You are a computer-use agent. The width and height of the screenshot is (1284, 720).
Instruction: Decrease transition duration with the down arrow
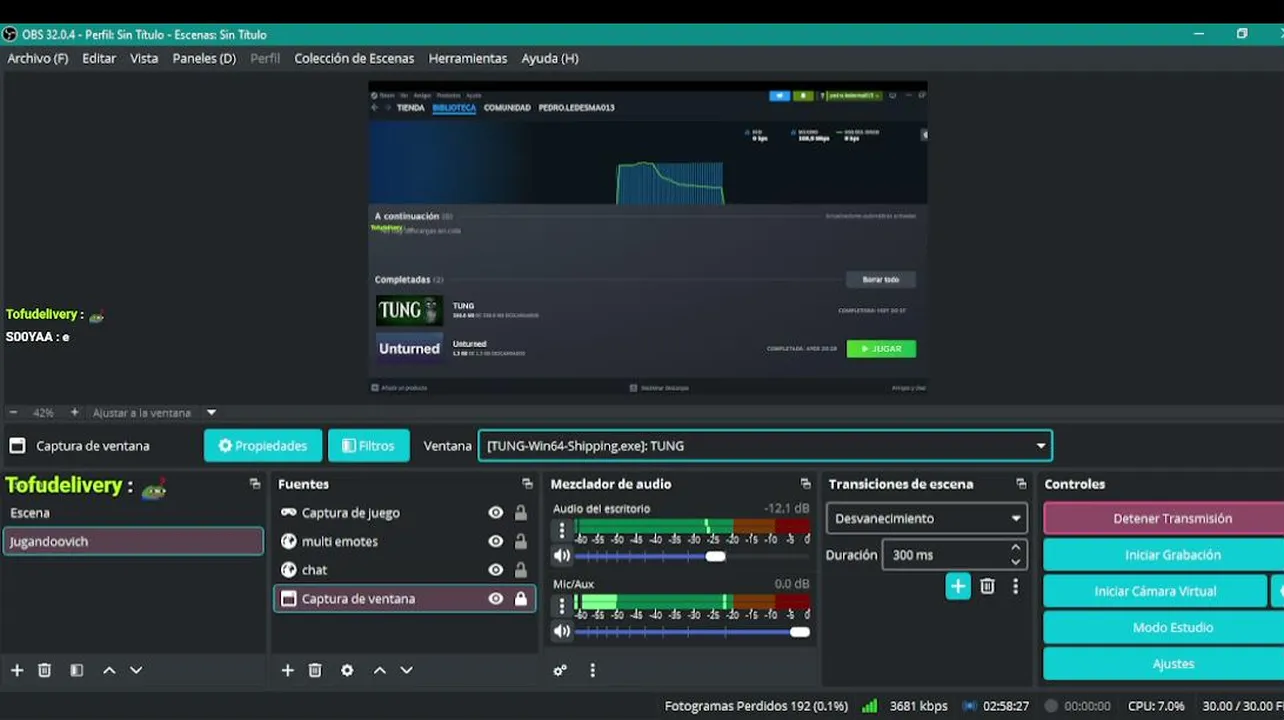pos(1016,562)
